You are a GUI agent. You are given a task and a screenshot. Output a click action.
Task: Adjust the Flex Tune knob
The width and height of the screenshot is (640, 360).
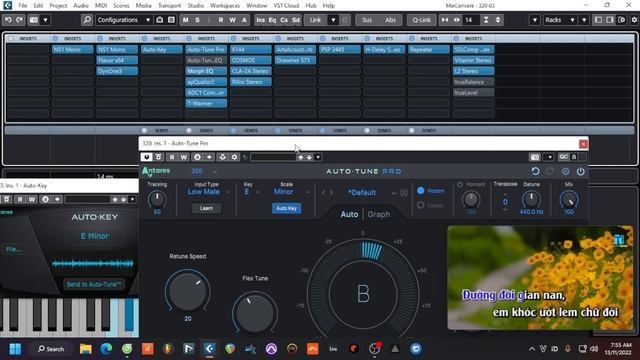pyautogui.click(x=255, y=313)
